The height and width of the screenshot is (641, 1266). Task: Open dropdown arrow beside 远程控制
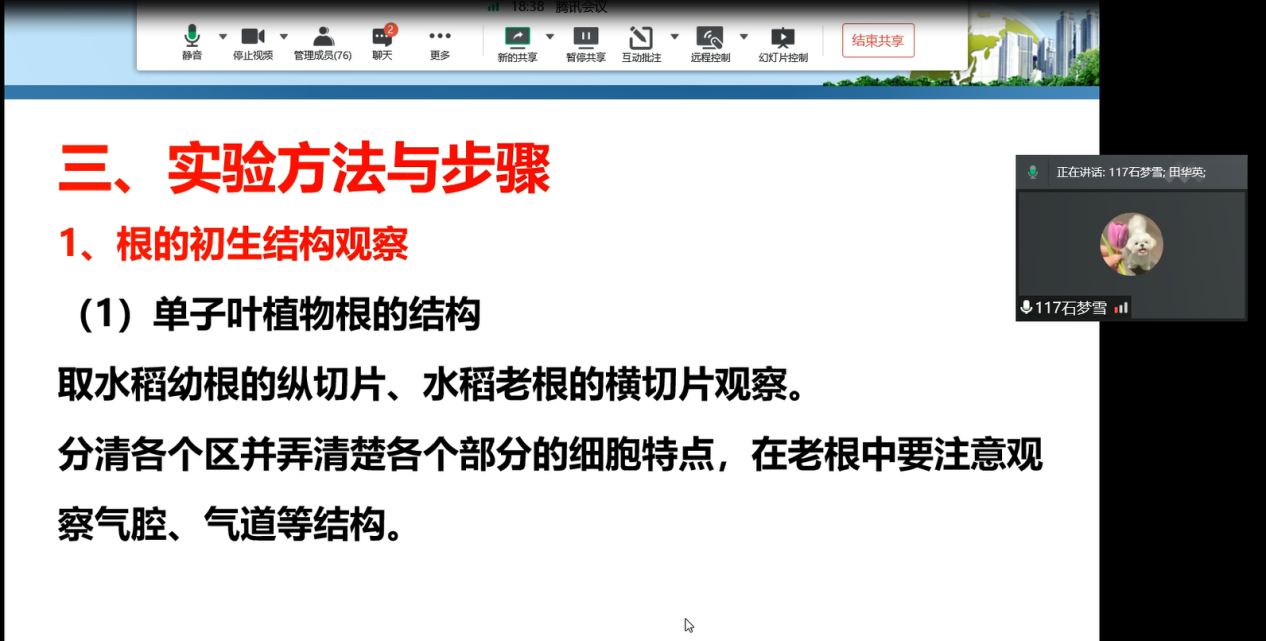click(744, 37)
